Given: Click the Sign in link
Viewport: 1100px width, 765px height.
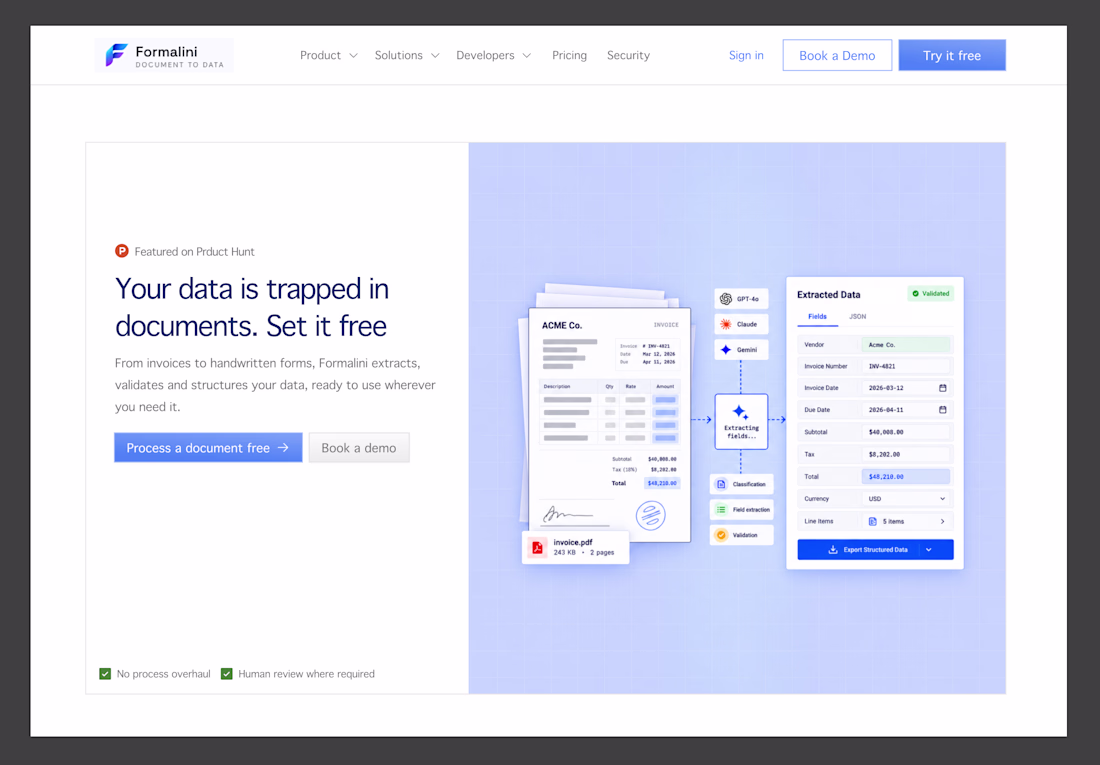Looking at the screenshot, I should click(746, 55).
